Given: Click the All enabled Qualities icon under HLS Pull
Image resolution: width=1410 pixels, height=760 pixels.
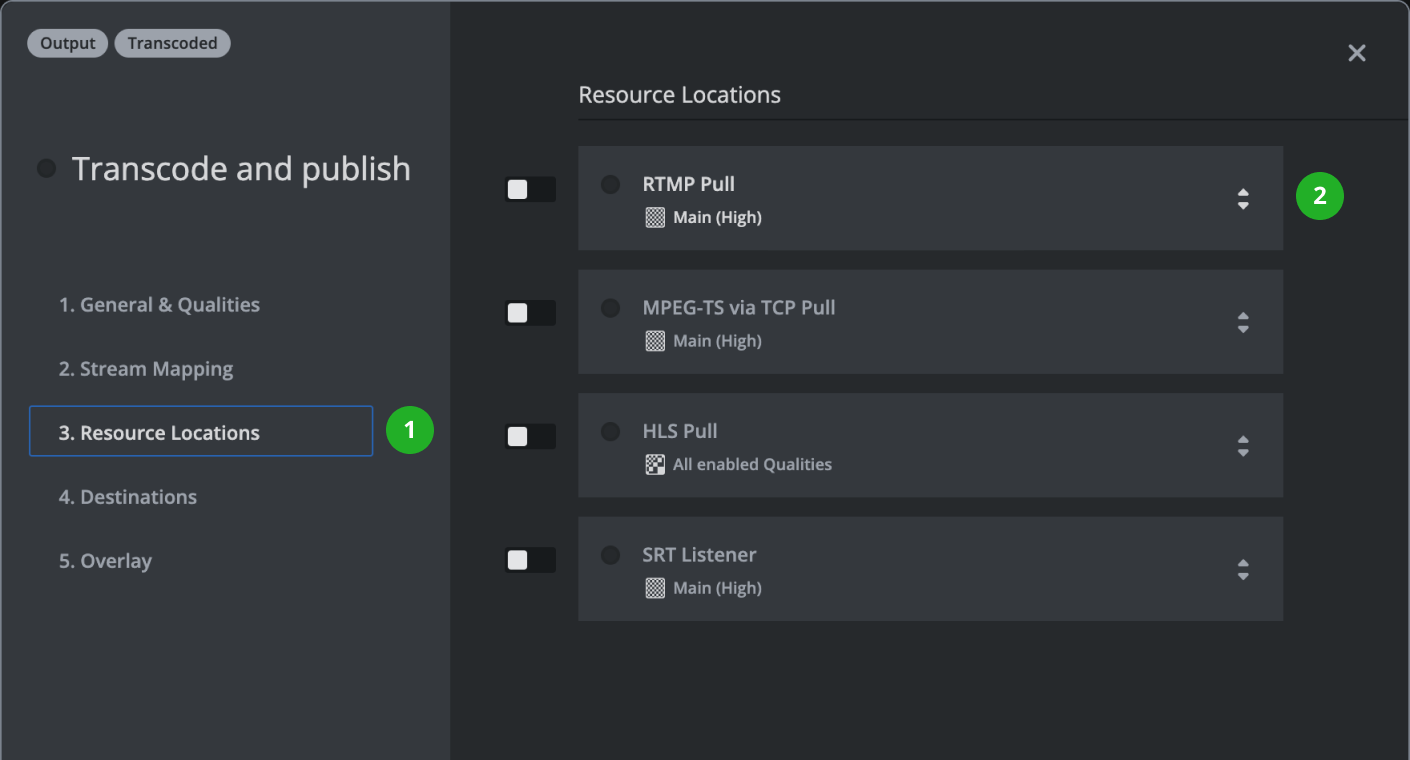Looking at the screenshot, I should point(655,464).
